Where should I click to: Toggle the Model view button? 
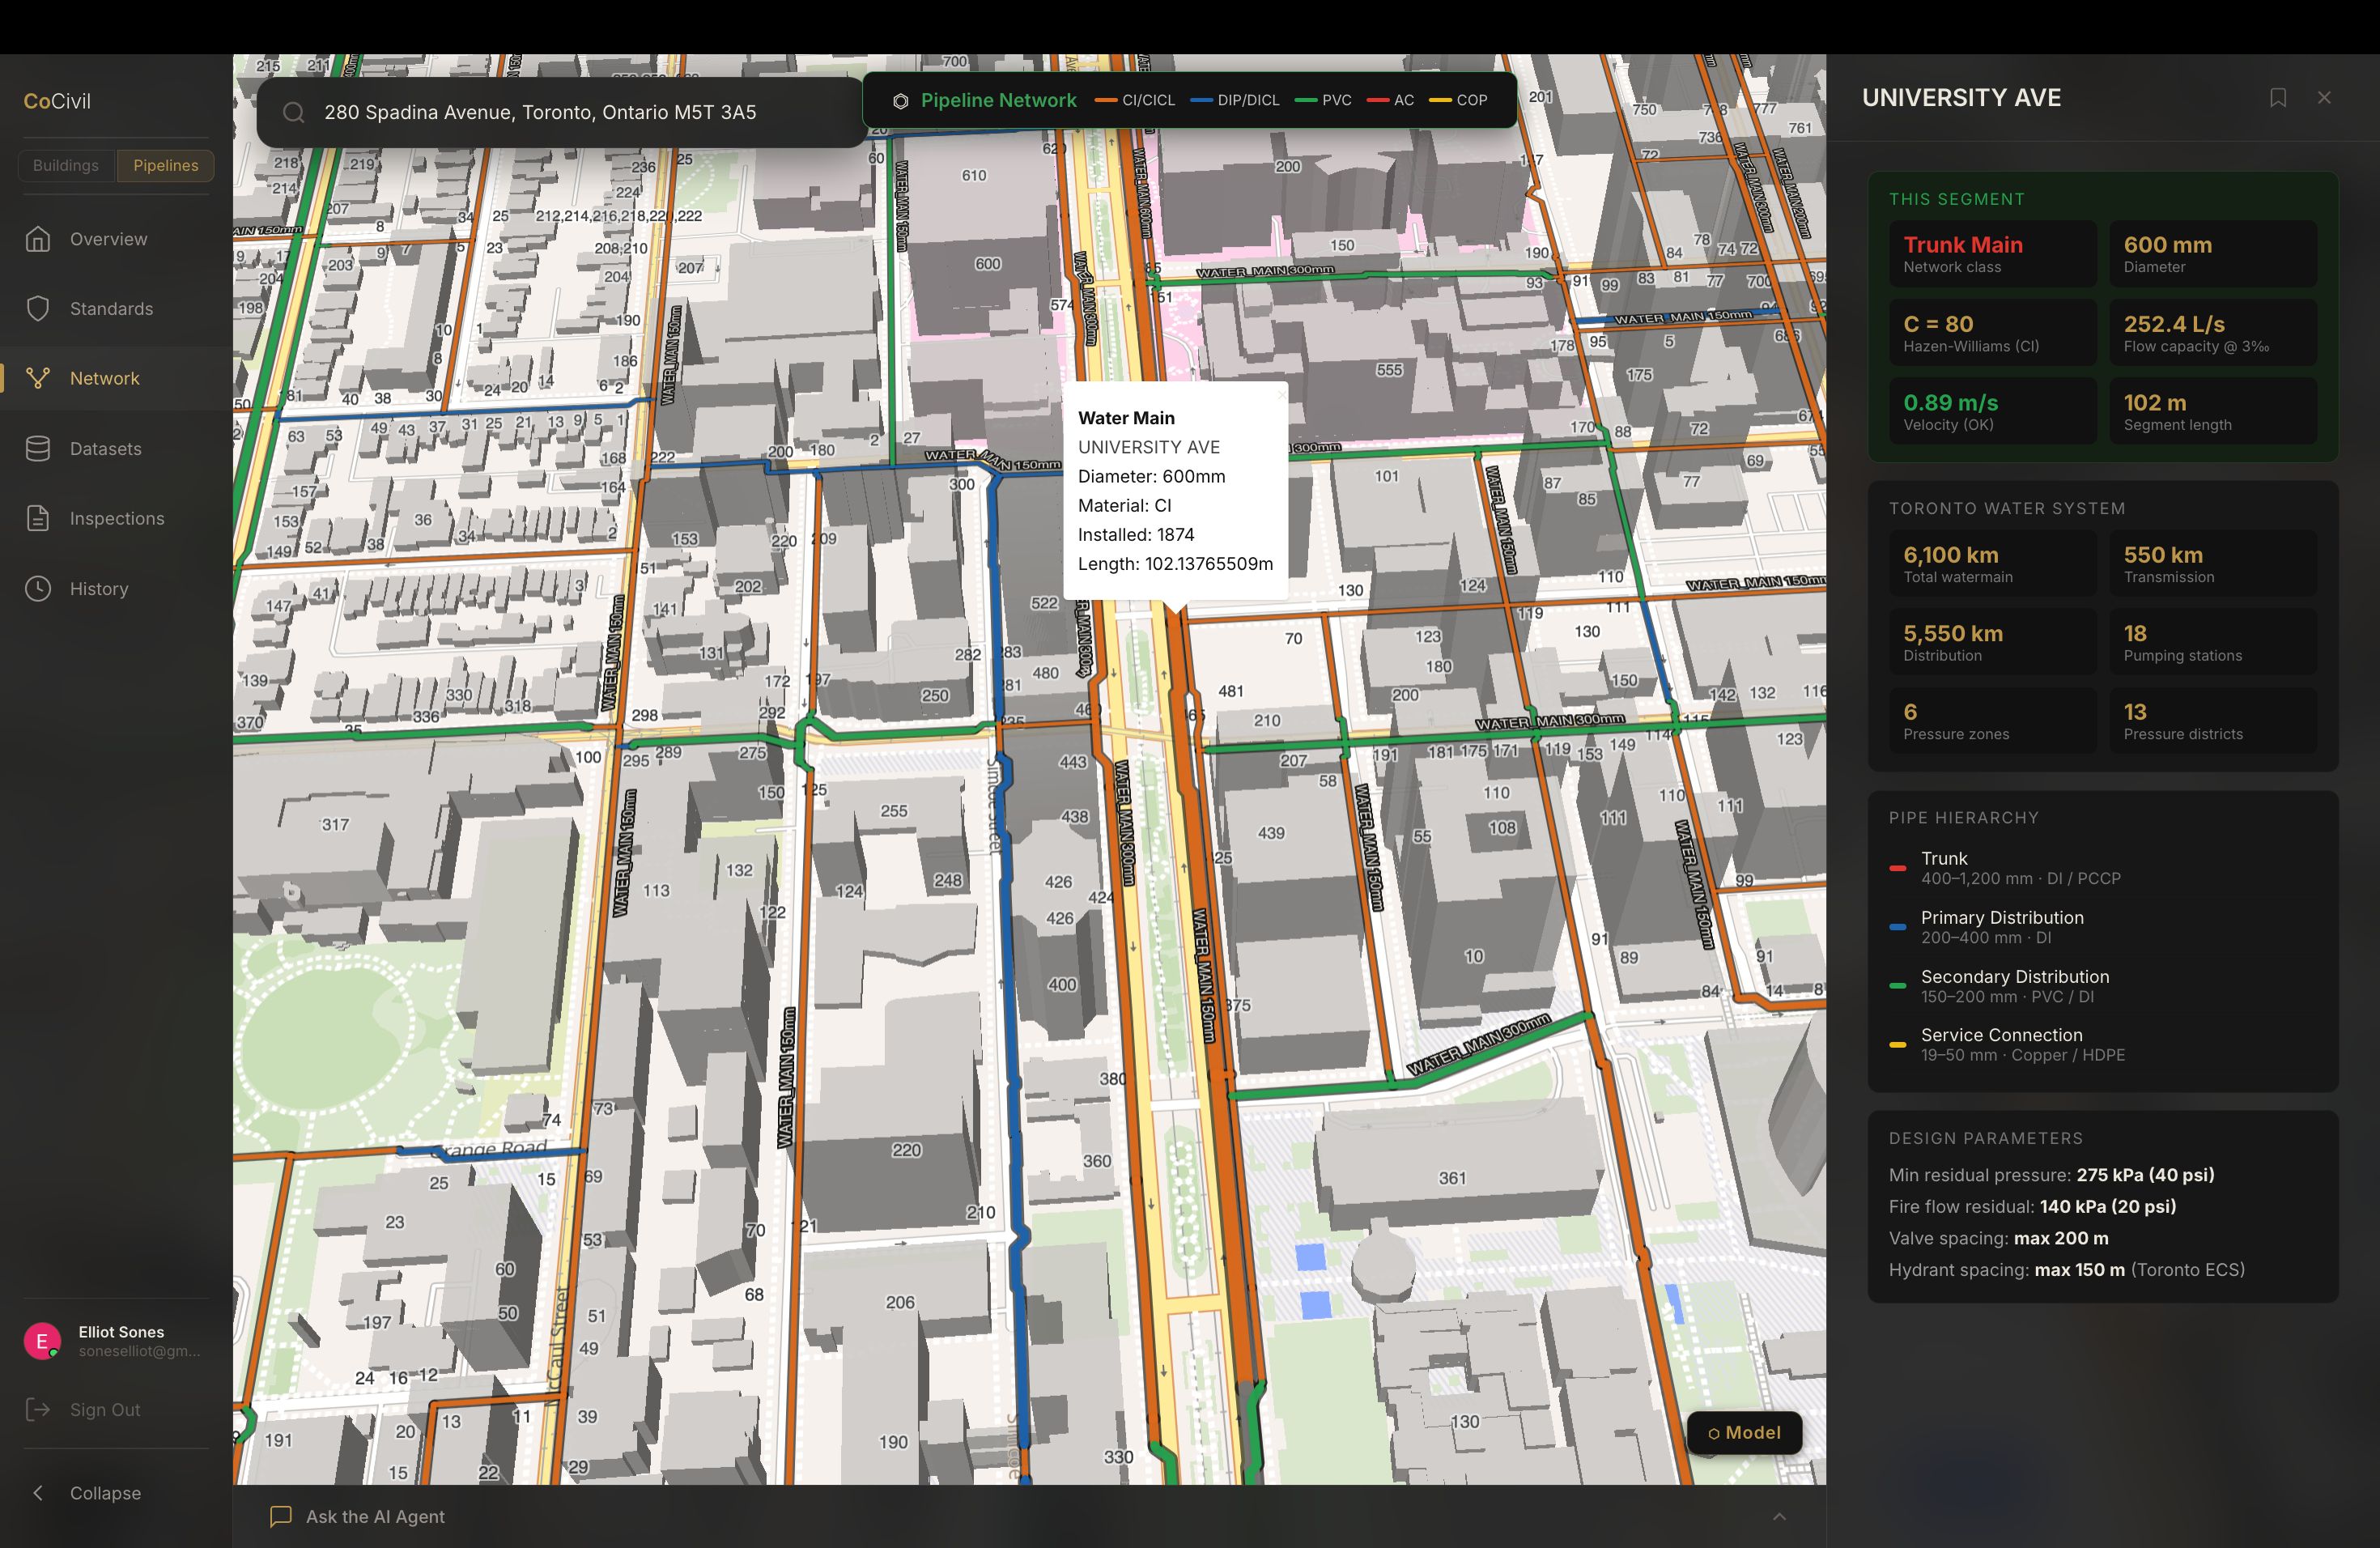(x=1744, y=1432)
